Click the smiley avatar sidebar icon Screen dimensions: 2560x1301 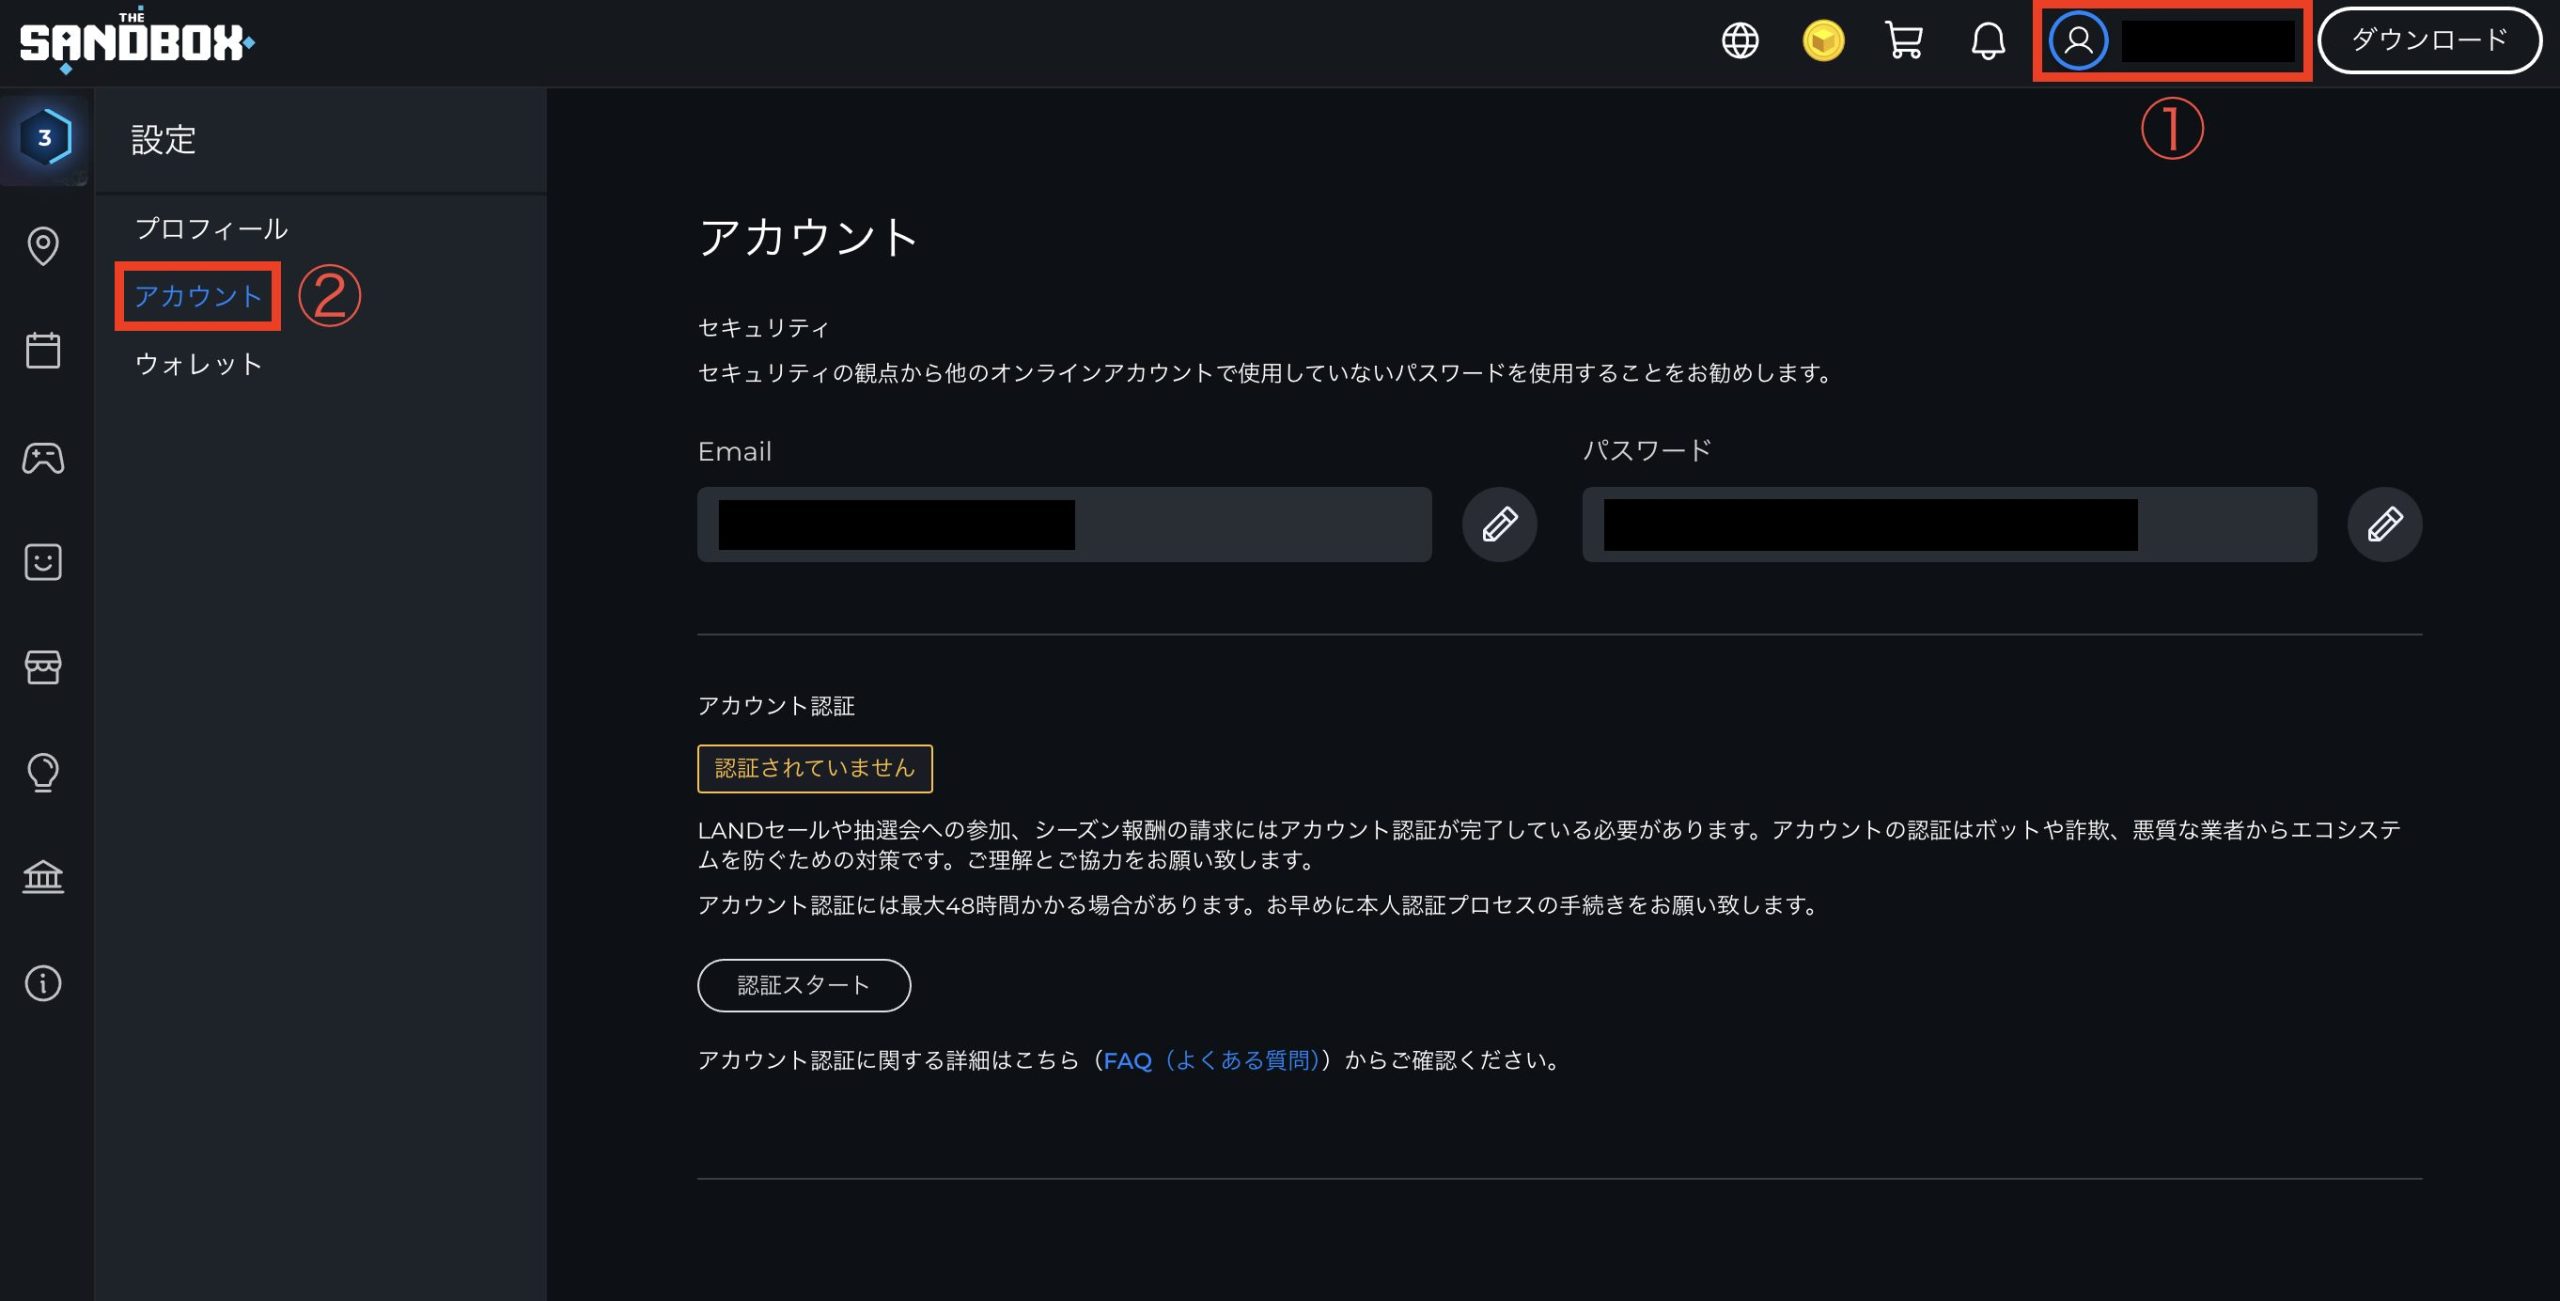tap(43, 562)
